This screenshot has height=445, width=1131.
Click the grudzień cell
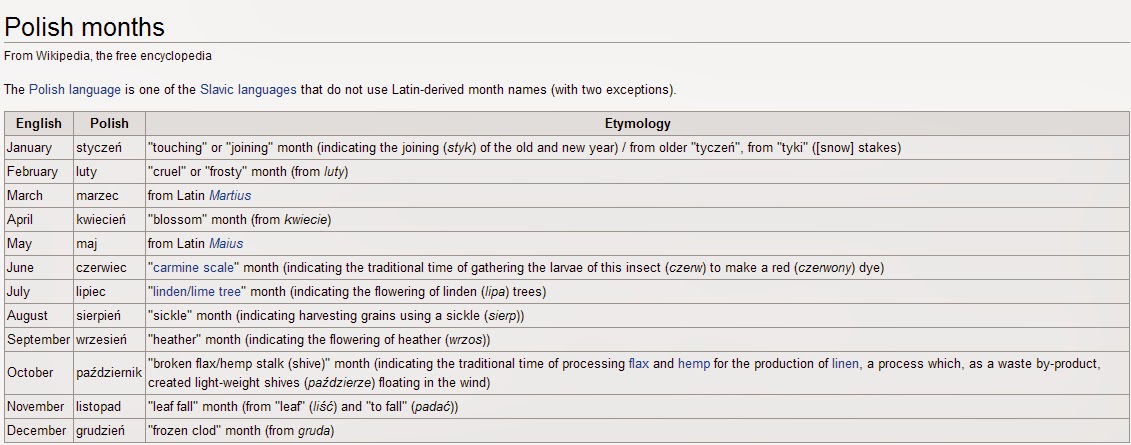point(110,431)
